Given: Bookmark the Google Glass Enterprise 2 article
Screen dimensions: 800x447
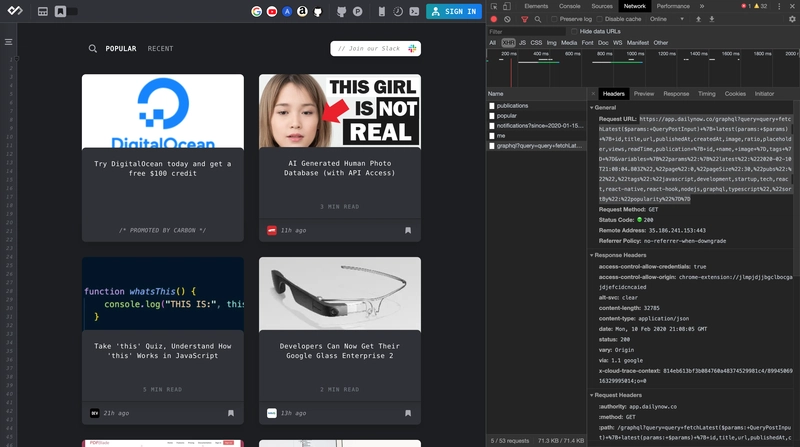Looking at the screenshot, I should click(408, 413).
